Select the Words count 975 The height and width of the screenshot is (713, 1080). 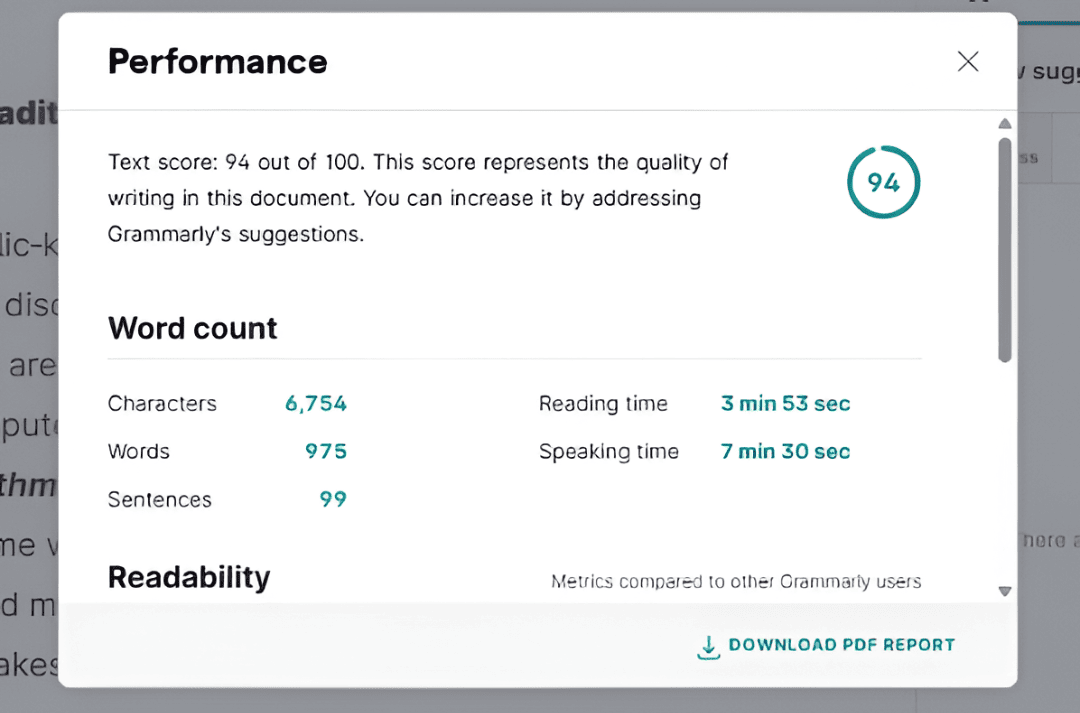tap(326, 451)
